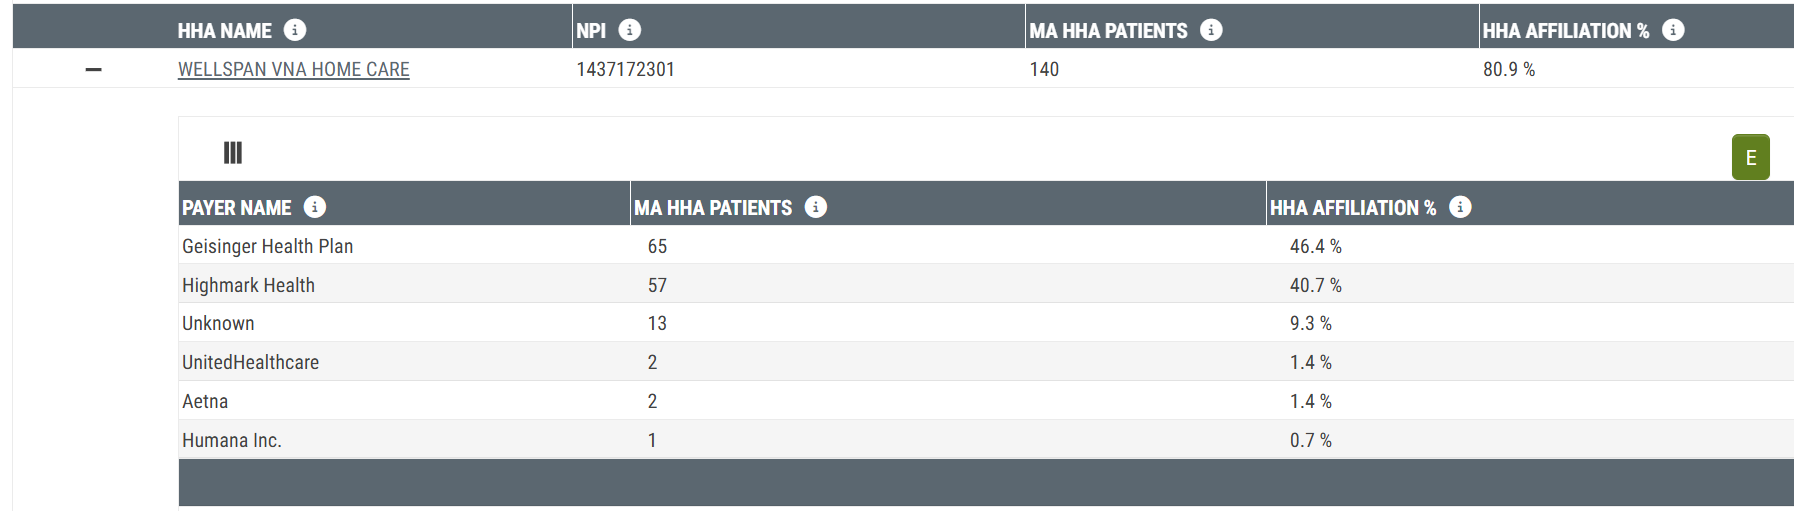Click info icon for payer MA HHA PATIENTS

coord(816,207)
